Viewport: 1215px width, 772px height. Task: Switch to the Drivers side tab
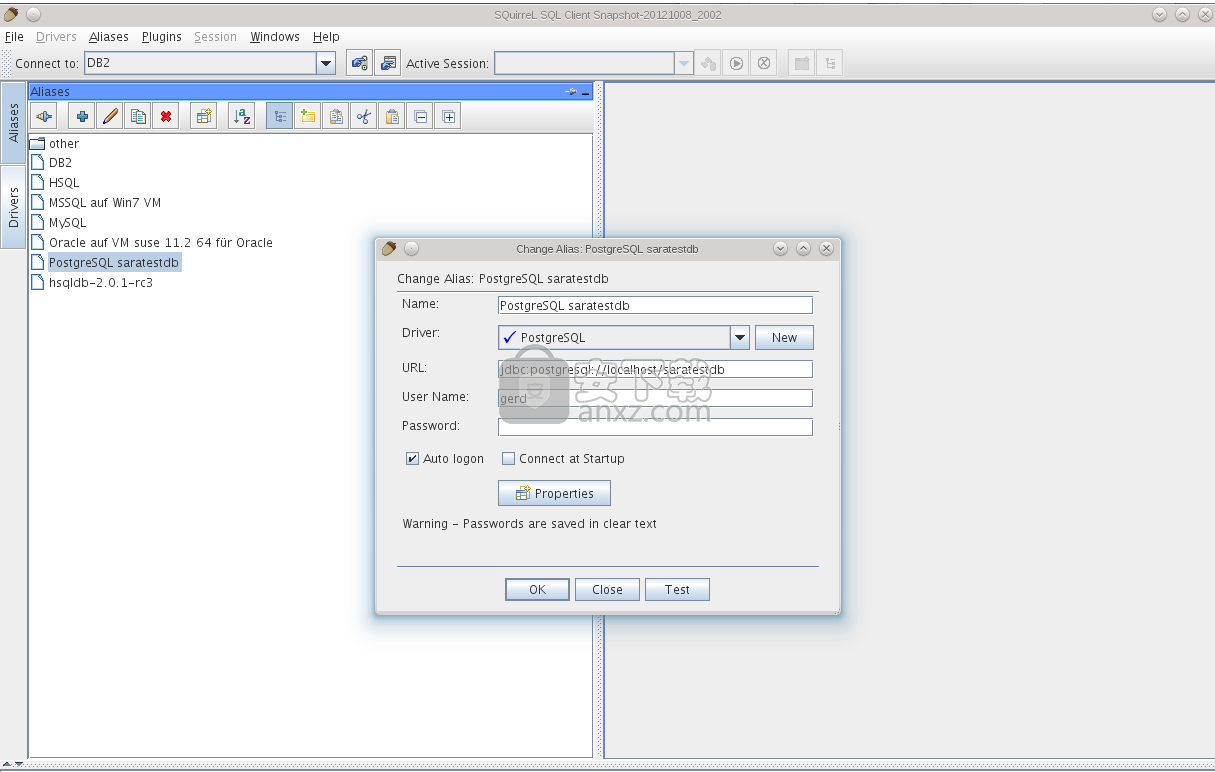[13, 207]
